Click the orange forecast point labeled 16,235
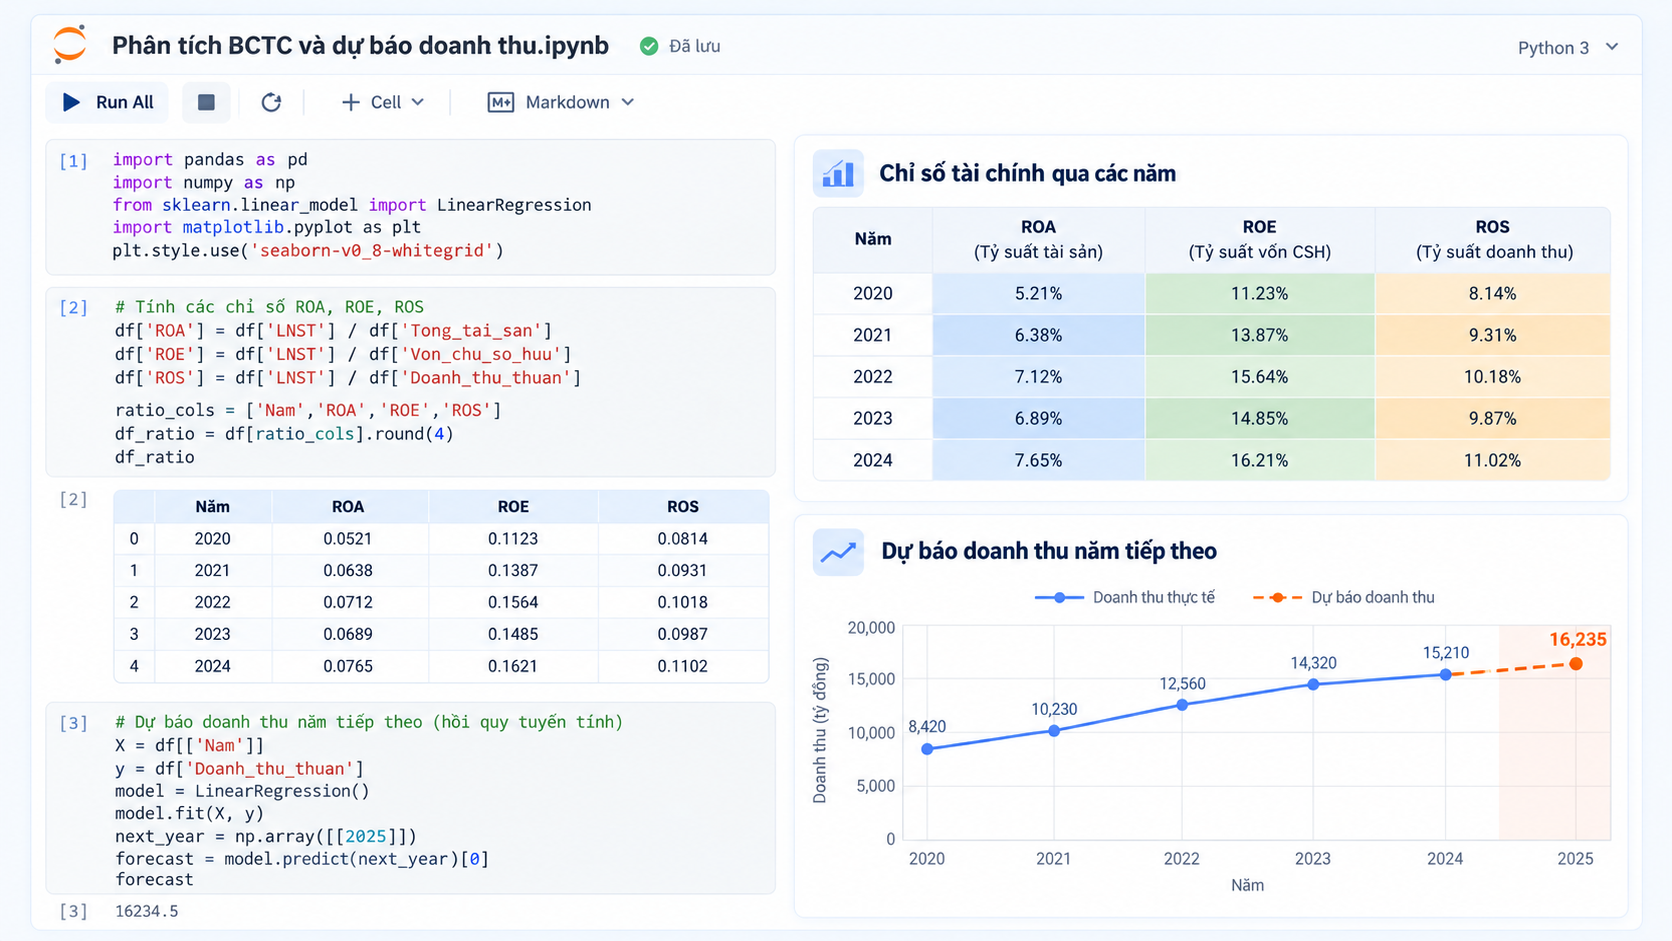The image size is (1672, 941). (x=1576, y=664)
